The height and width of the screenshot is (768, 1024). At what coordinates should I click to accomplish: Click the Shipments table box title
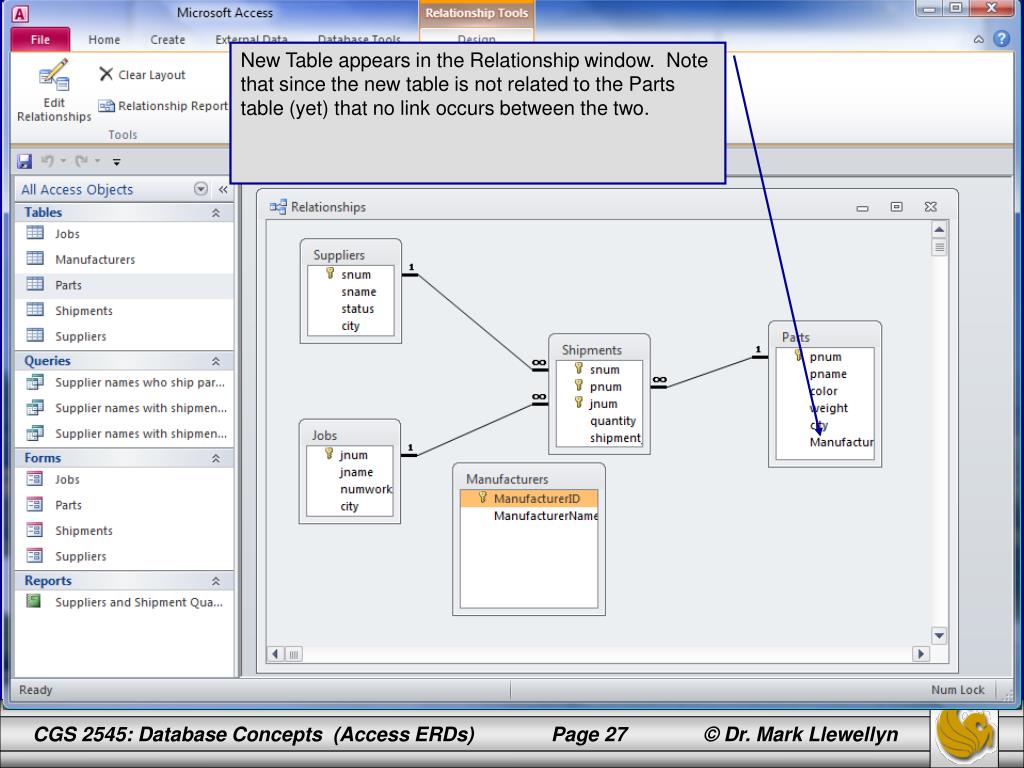pos(592,350)
